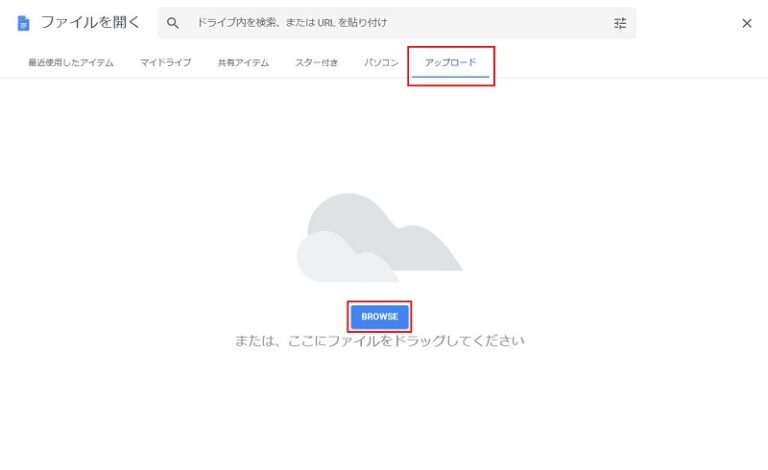768x470 pixels.
Task: Select the アップロード tab
Action: 450,63
